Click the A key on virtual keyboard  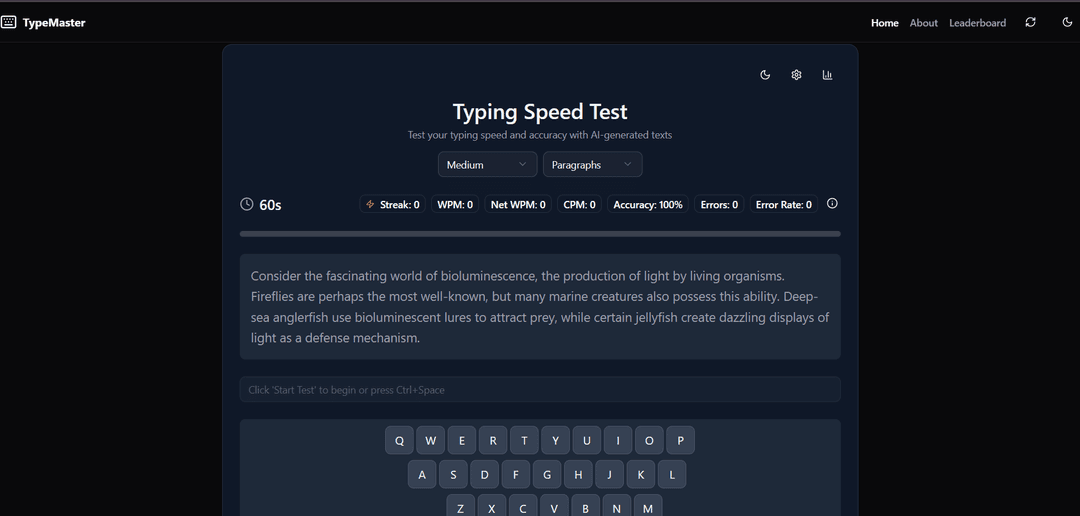point(422,474)
